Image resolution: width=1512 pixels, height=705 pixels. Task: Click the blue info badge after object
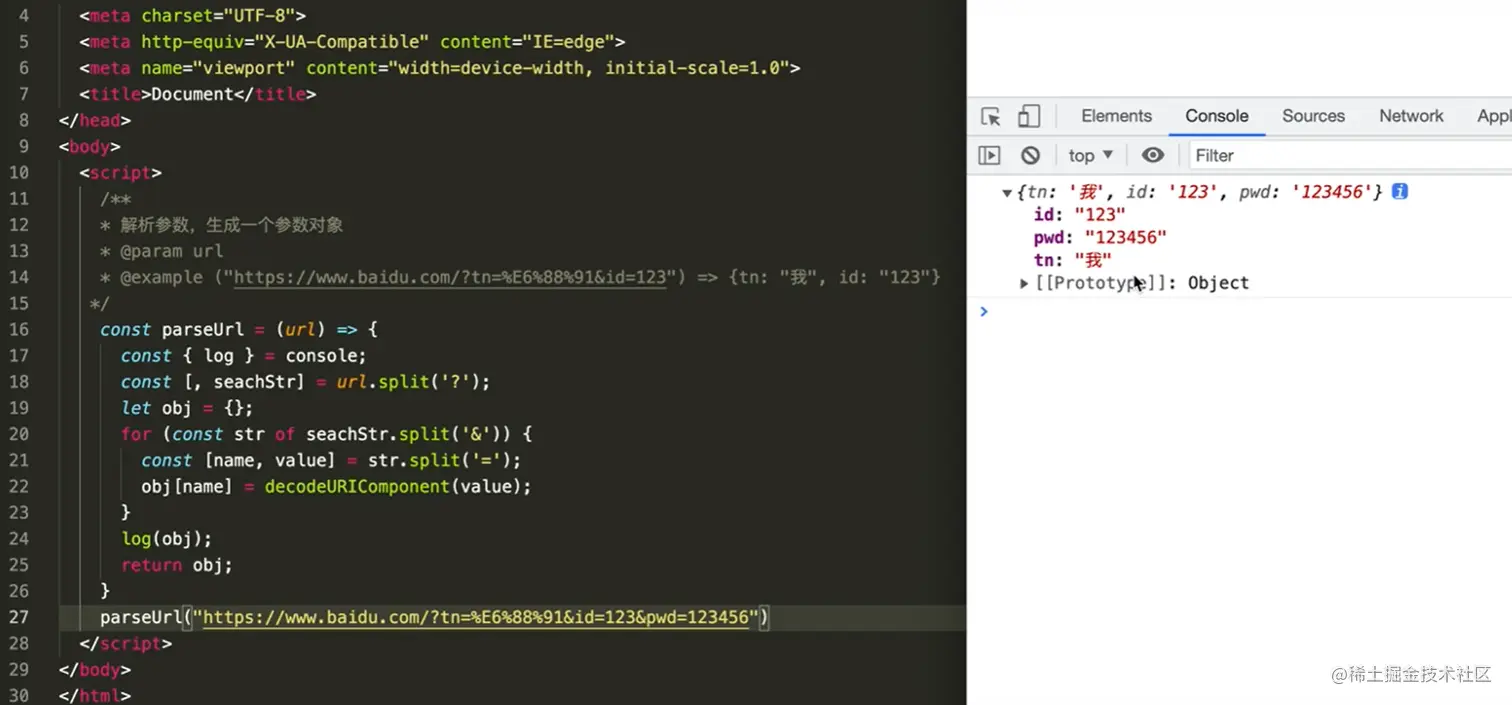(x=1400, y=191)
